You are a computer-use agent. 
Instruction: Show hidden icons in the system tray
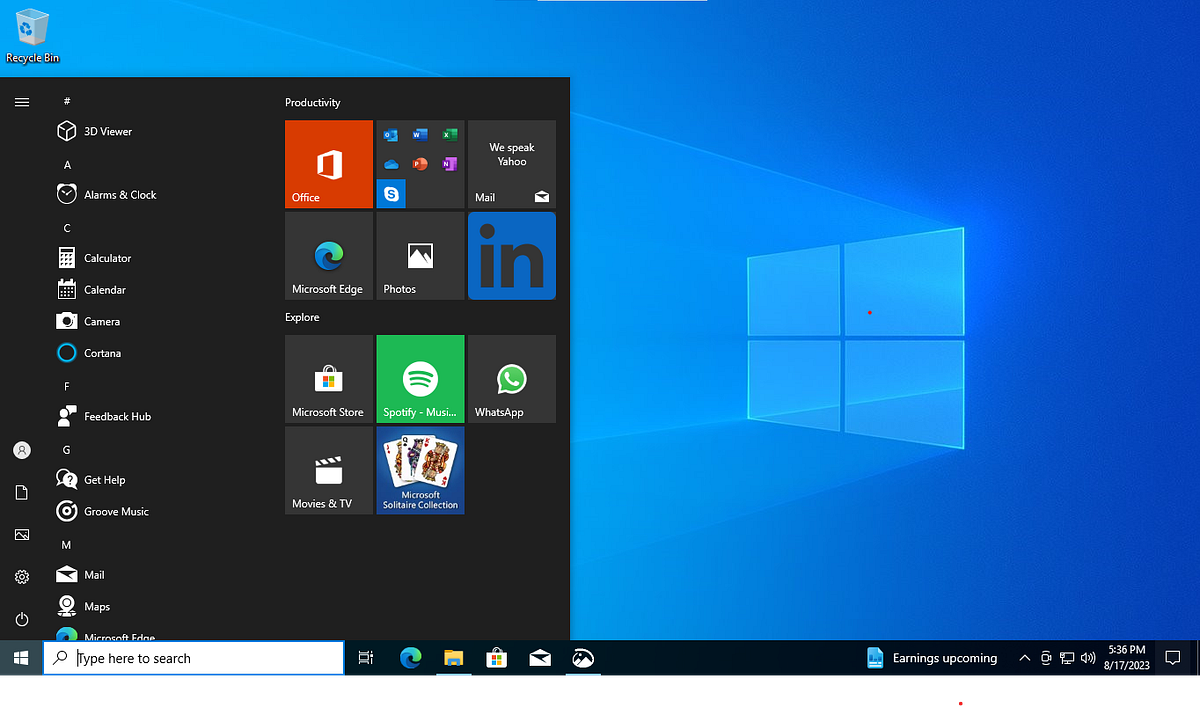pos(1024,658)
